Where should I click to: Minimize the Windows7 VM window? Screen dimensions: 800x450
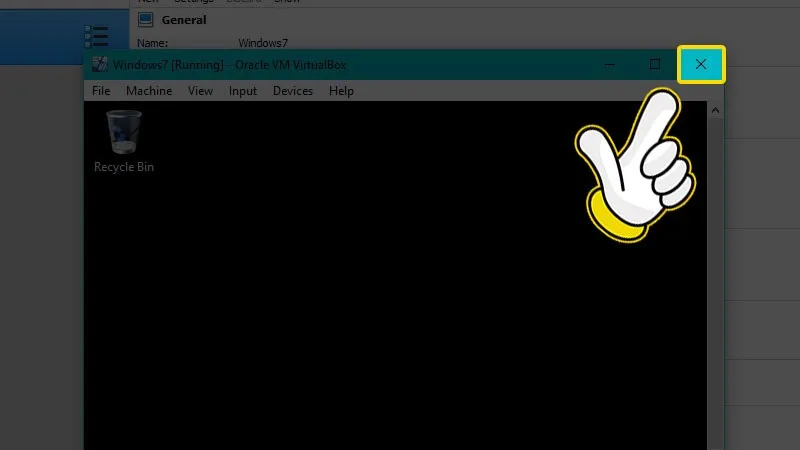pyautogui.click(x=610, y=65)
